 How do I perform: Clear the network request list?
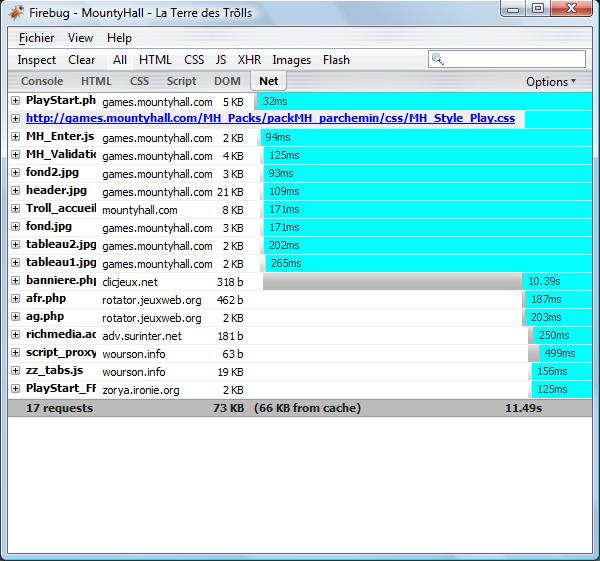click(x=82, y=60)
